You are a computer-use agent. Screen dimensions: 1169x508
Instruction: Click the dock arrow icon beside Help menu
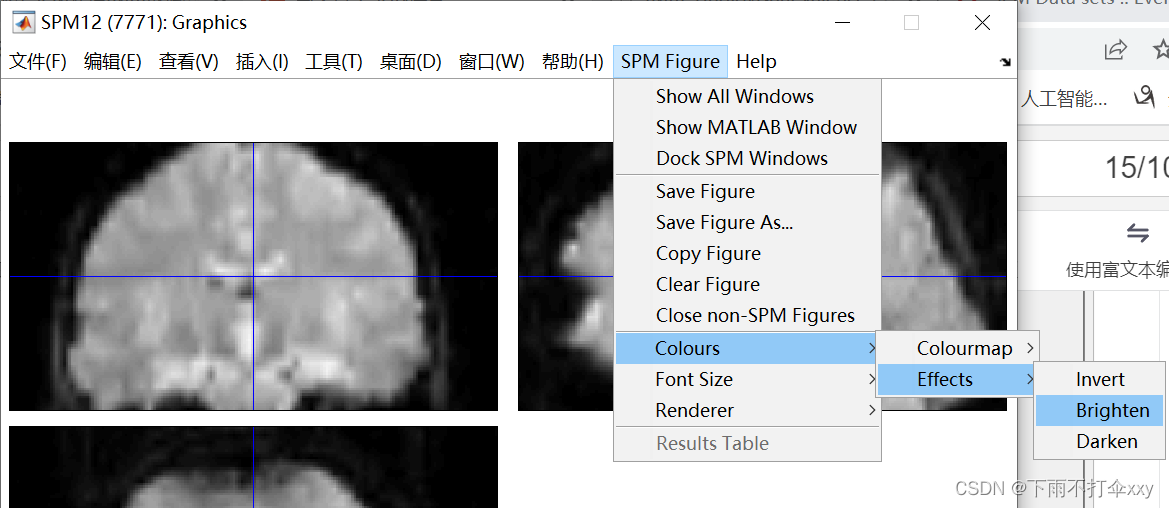(x=1005, y=63)
